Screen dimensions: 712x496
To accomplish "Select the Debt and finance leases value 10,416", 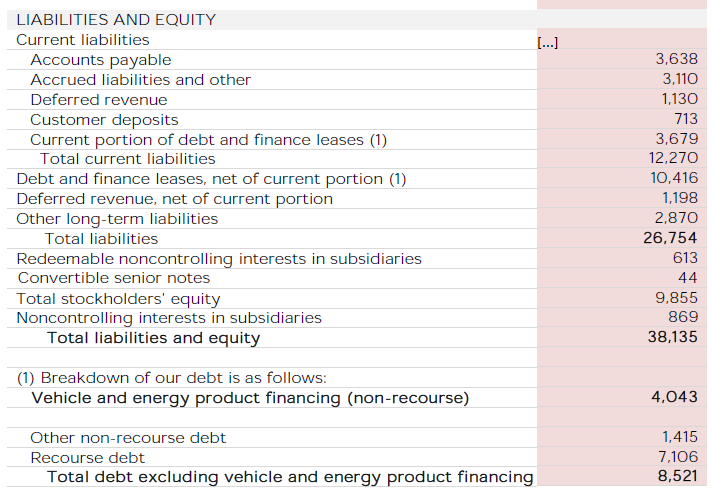I will (x=673, y=178).
